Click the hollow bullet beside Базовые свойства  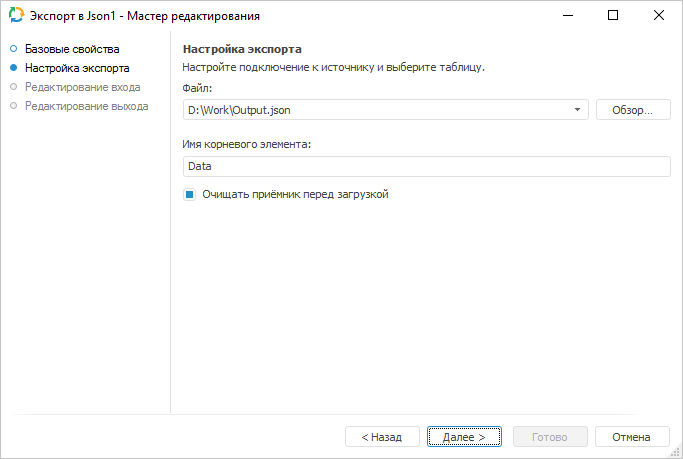coord(14,49)
